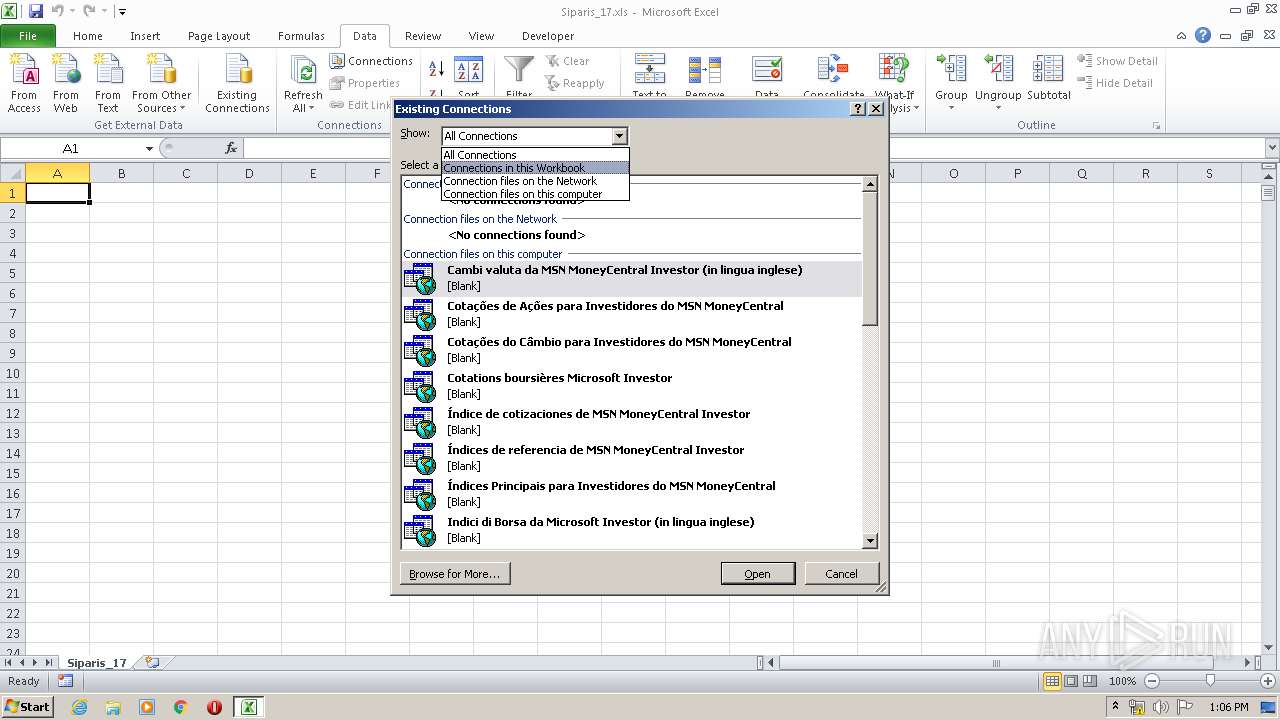Click zoom in plus button

coord(1267,681)
